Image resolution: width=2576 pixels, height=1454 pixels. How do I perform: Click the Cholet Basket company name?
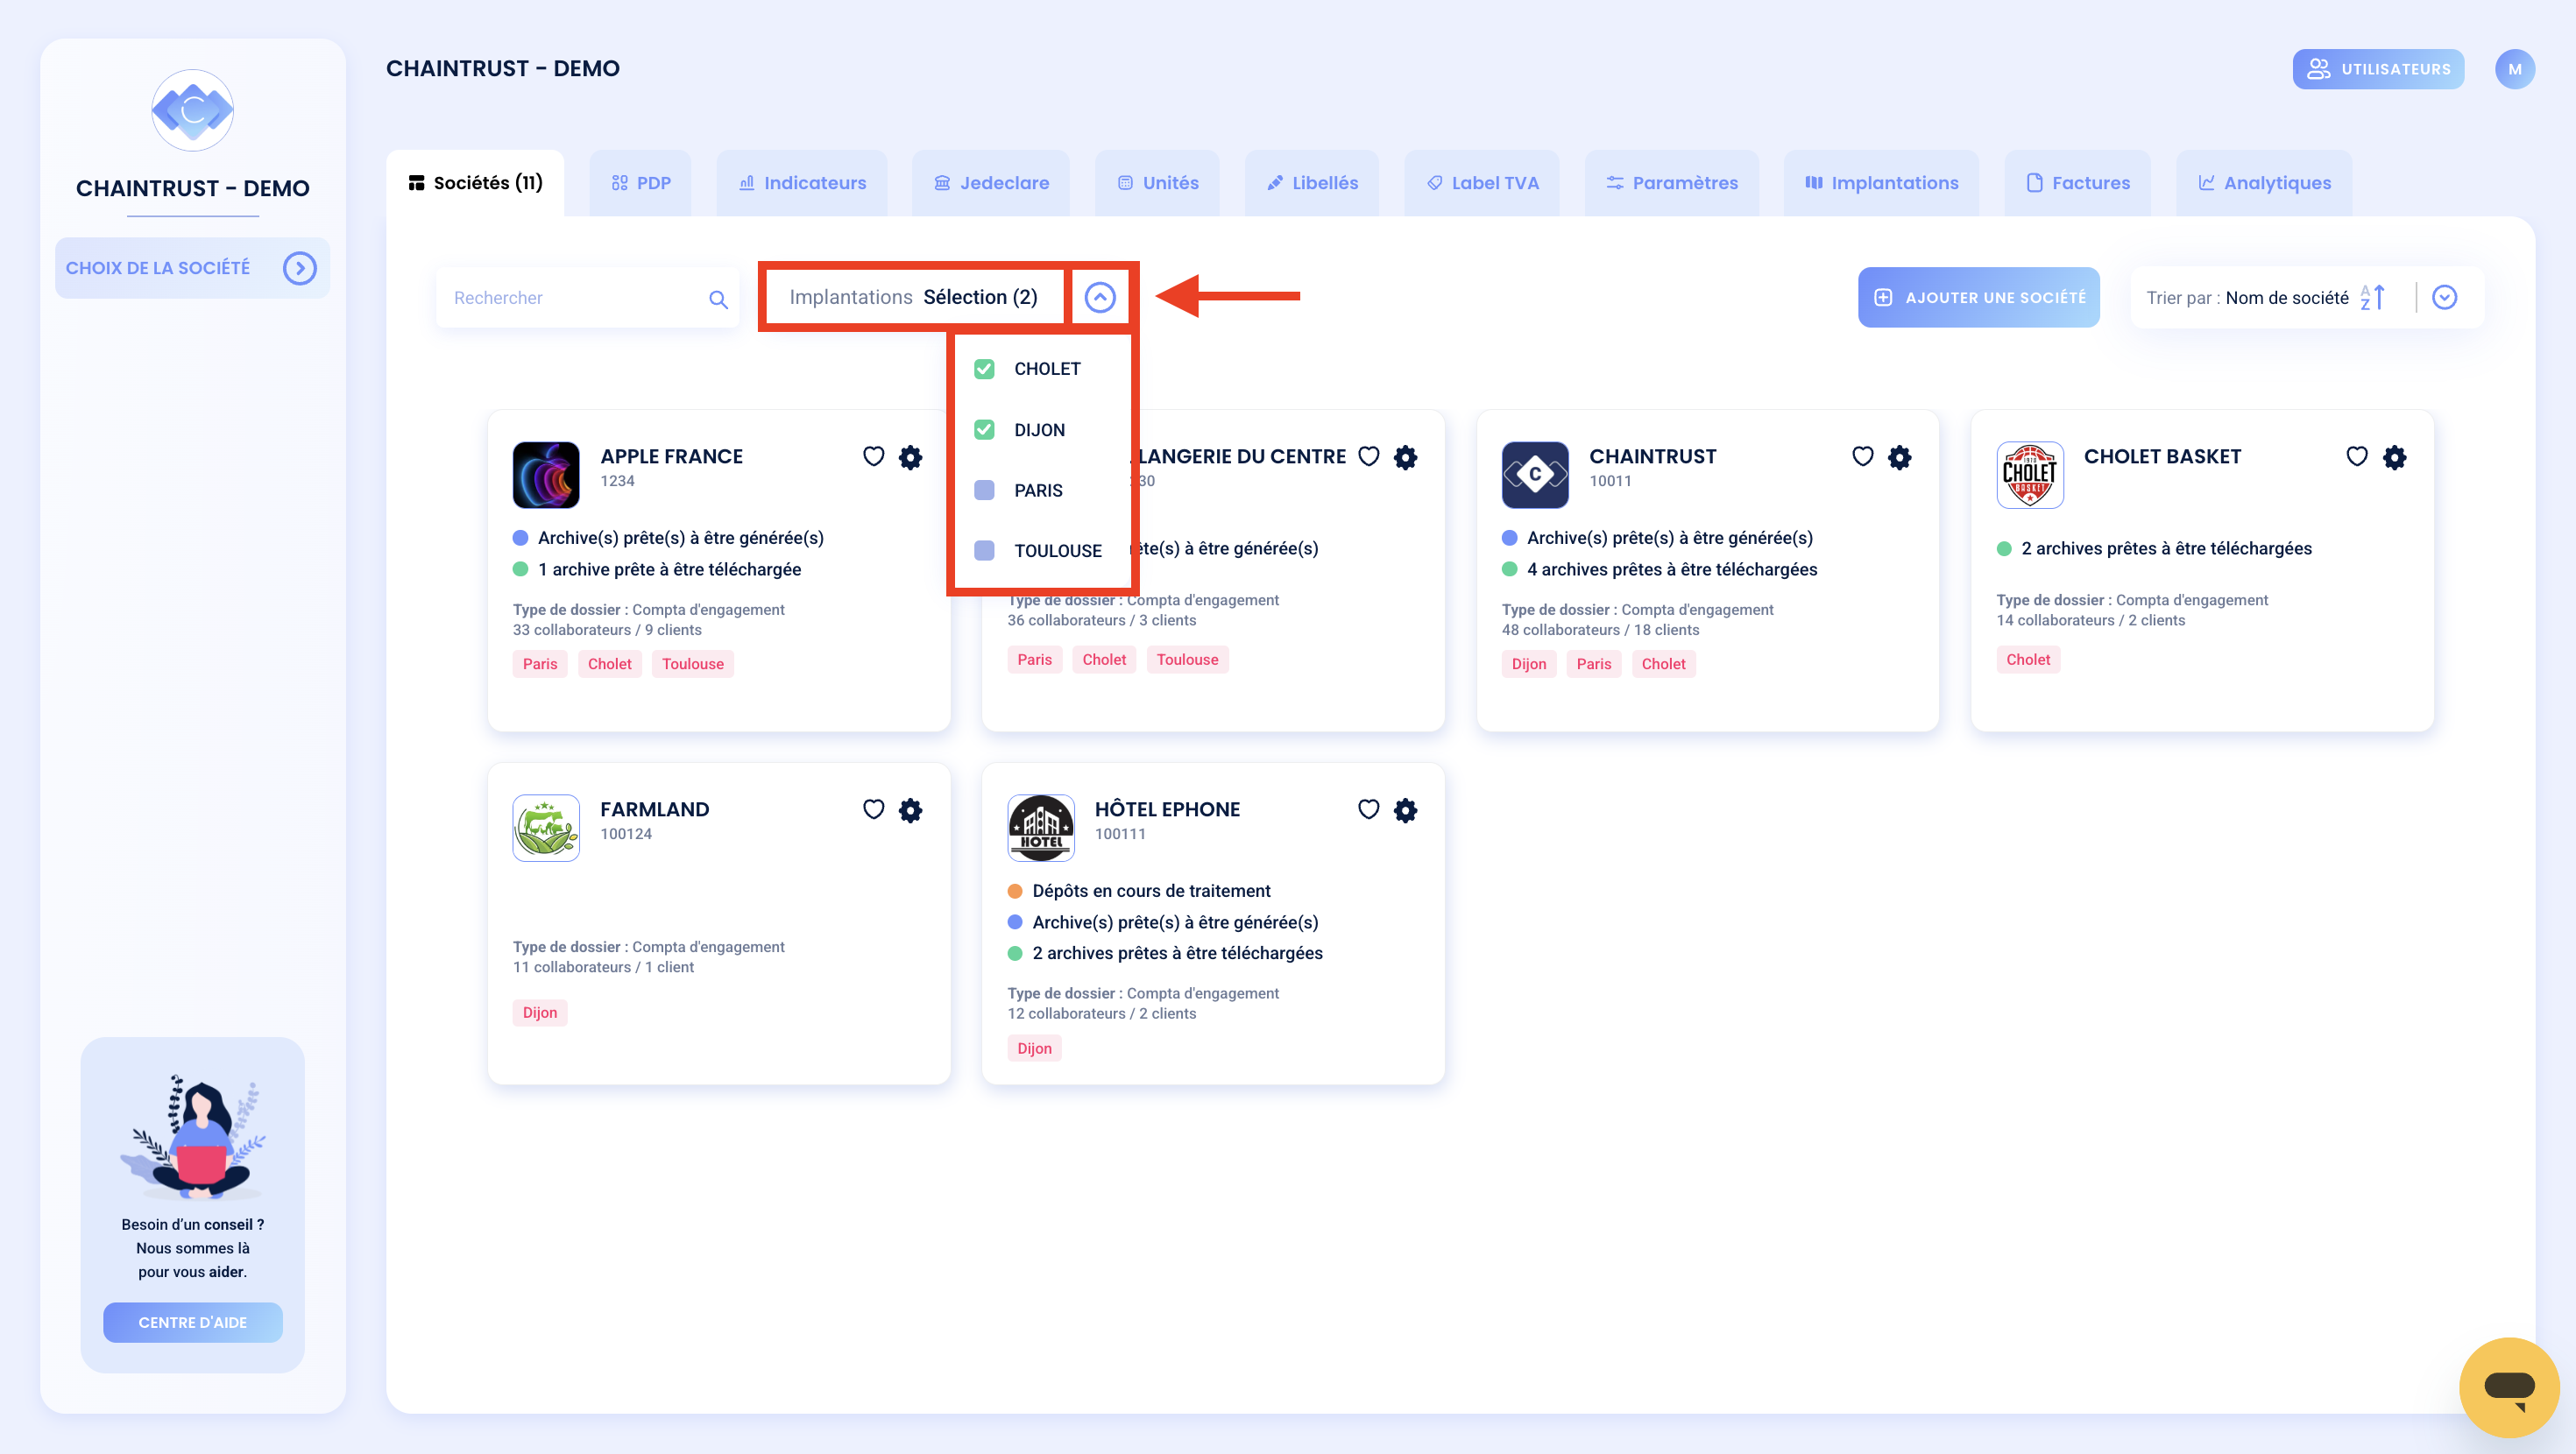pos(2162,456)
